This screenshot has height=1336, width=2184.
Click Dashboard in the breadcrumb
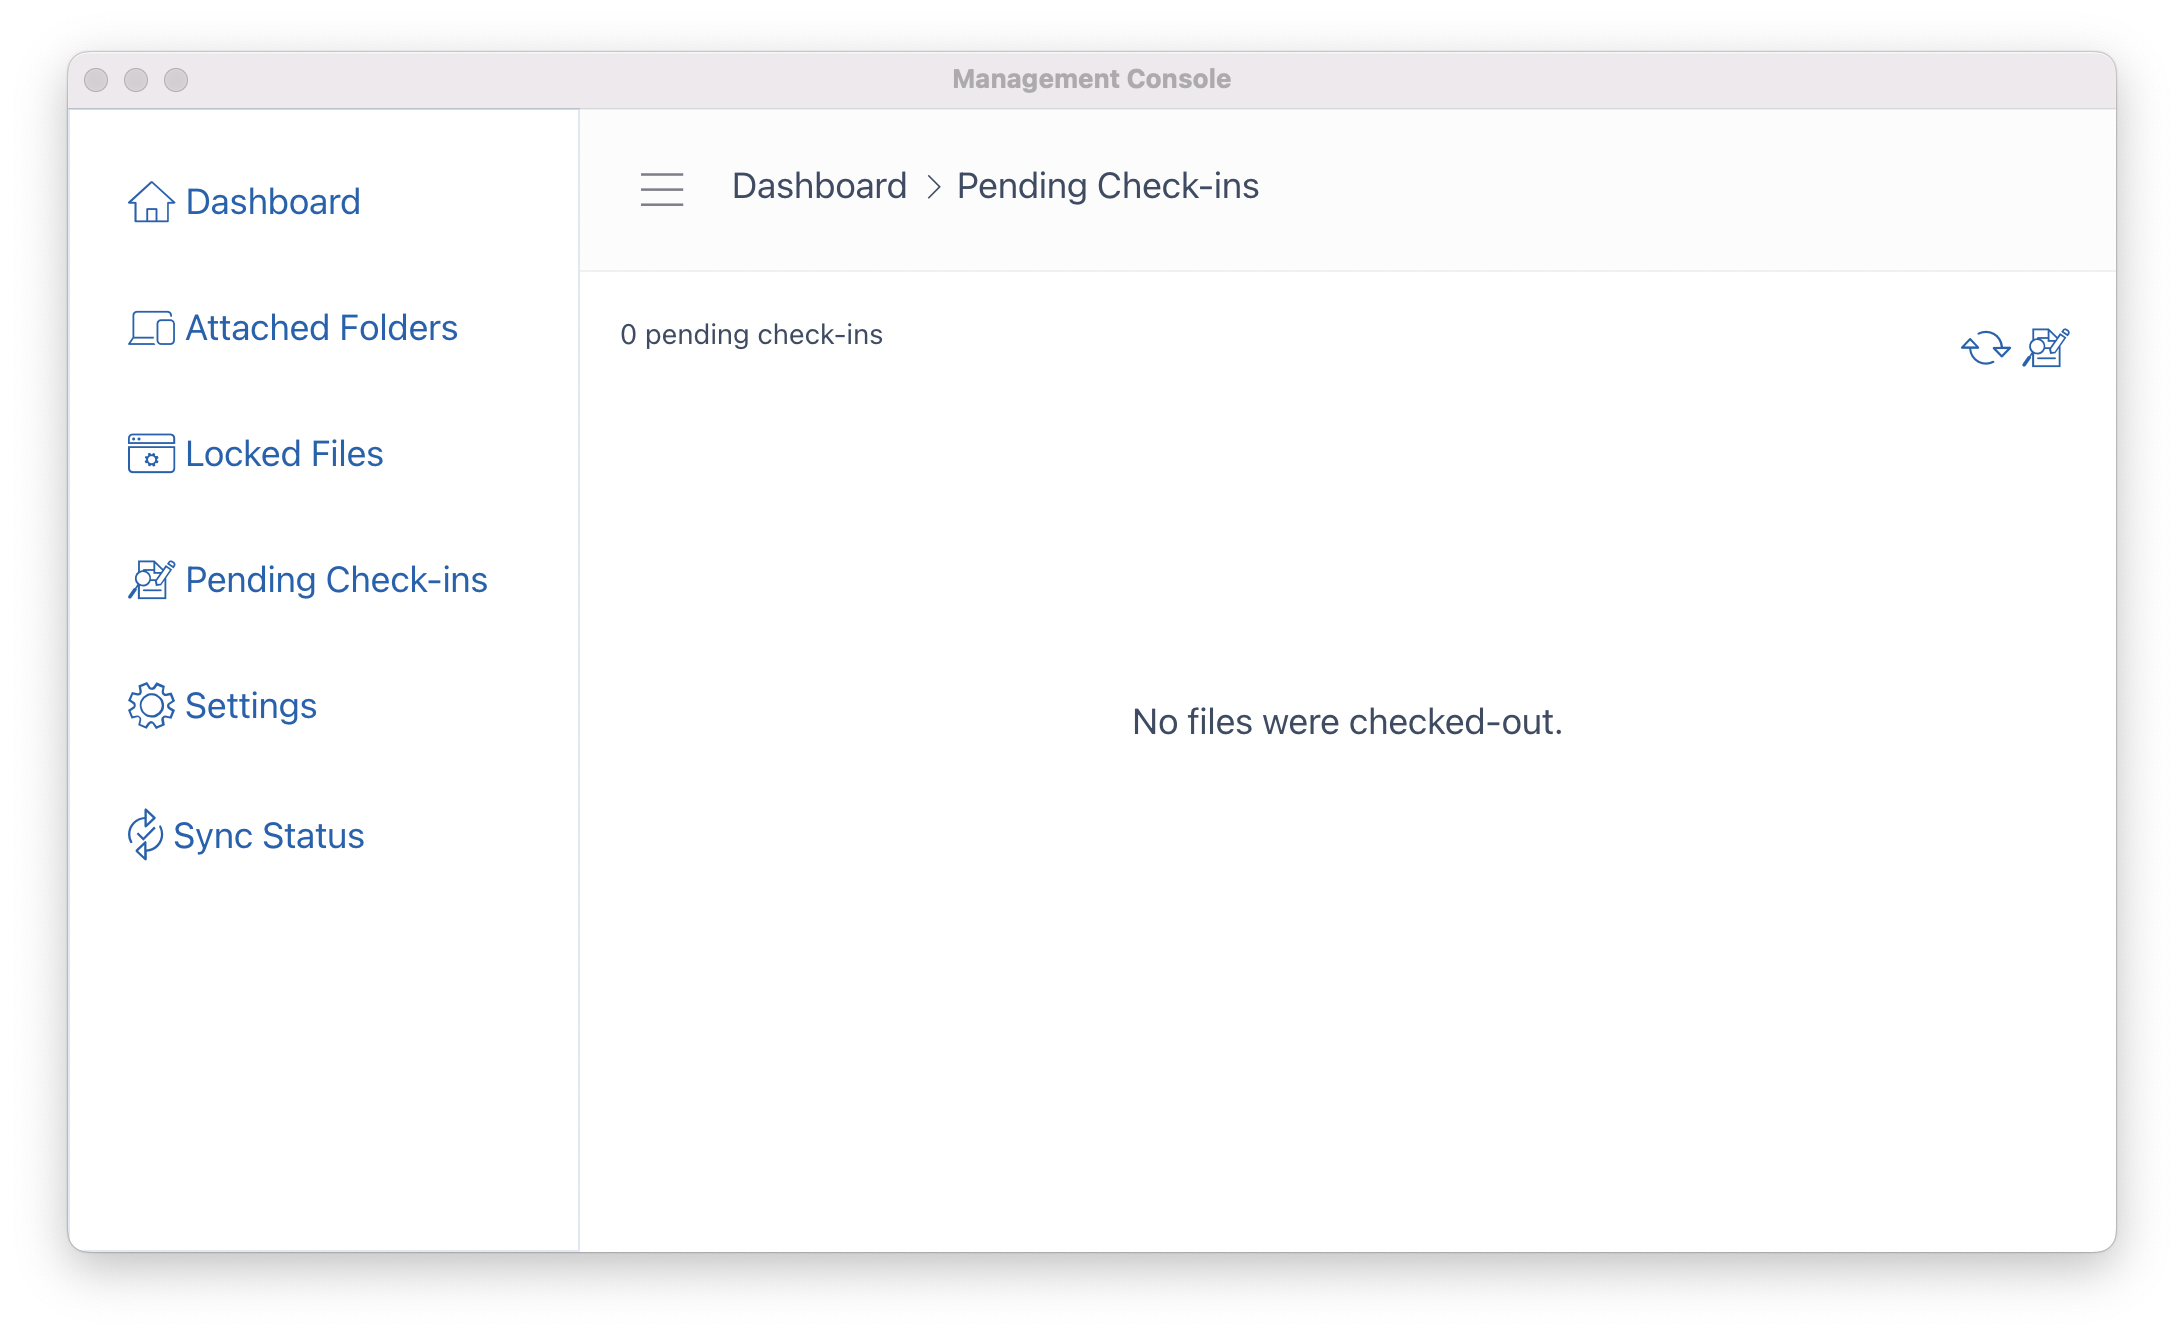[x=819, y=186]
